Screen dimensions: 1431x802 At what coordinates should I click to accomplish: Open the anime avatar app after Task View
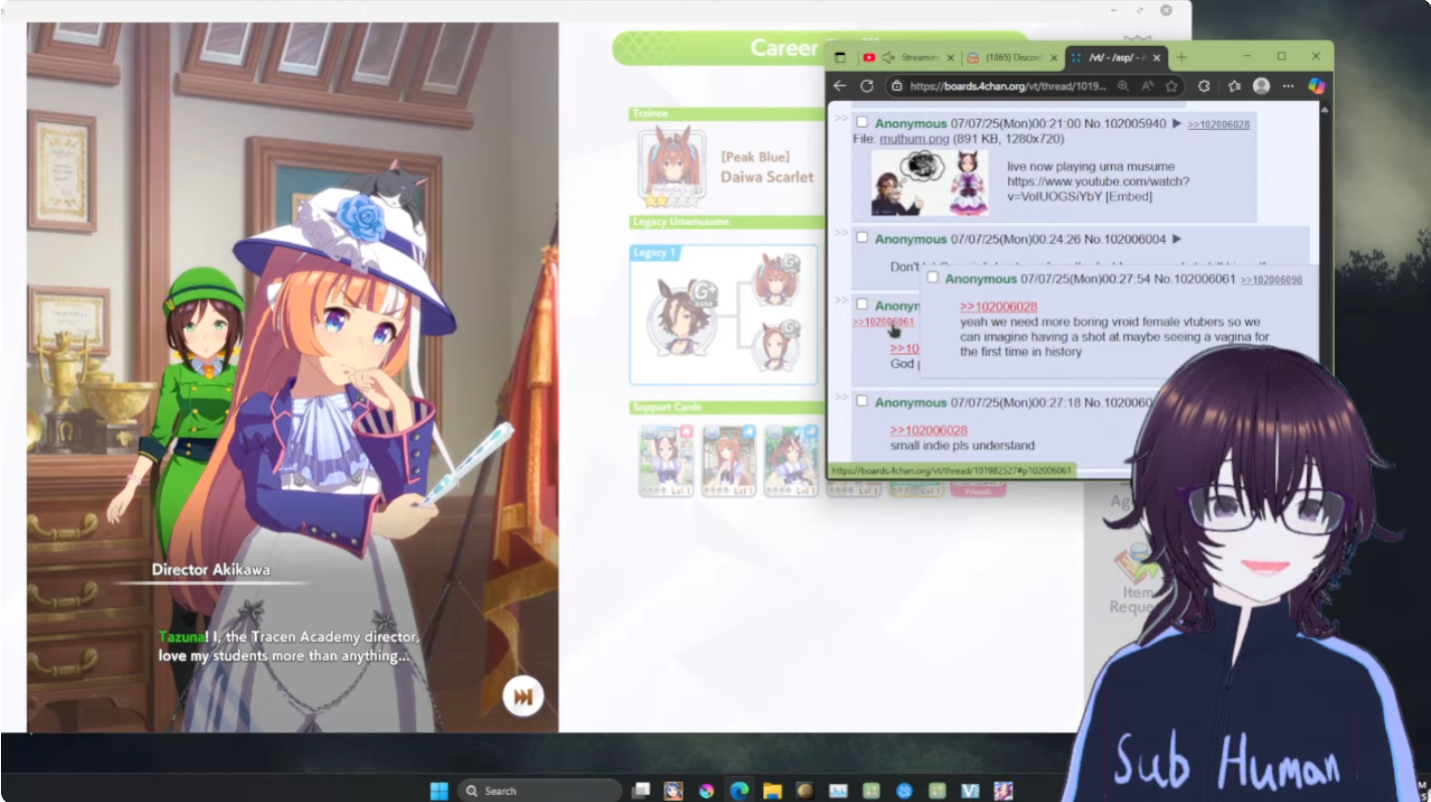673,790
